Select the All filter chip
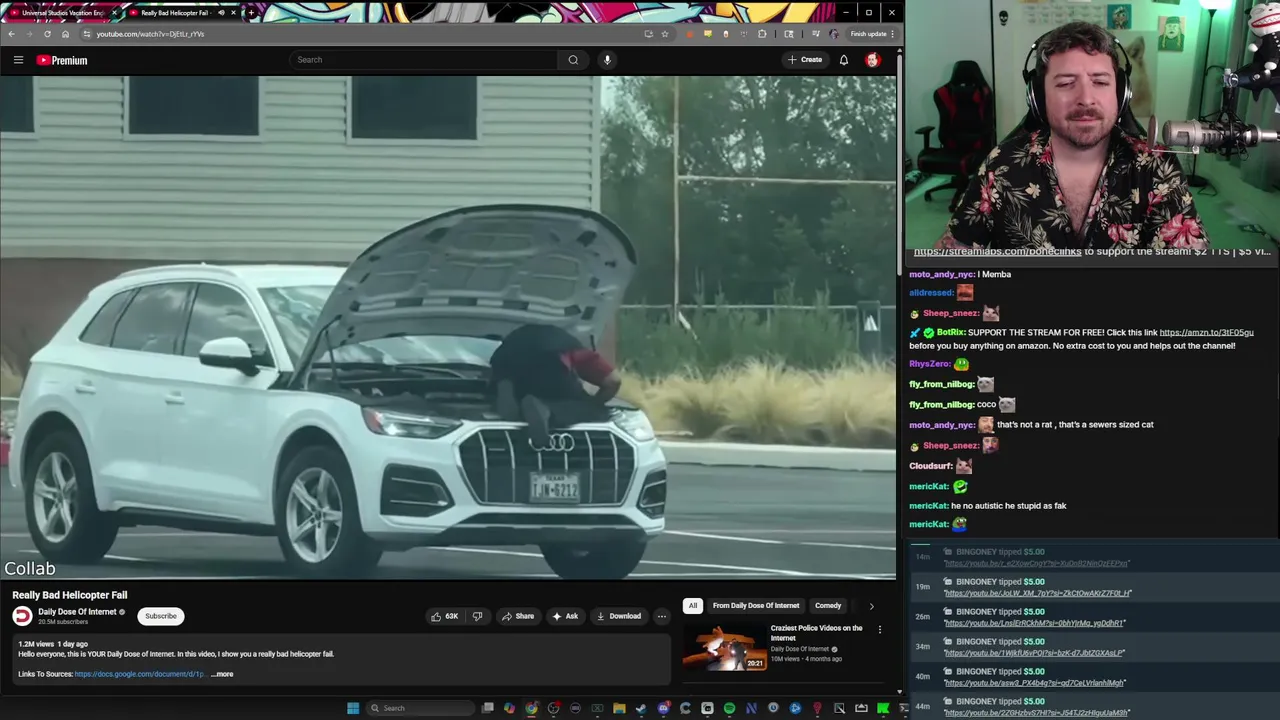 point(692,605)
